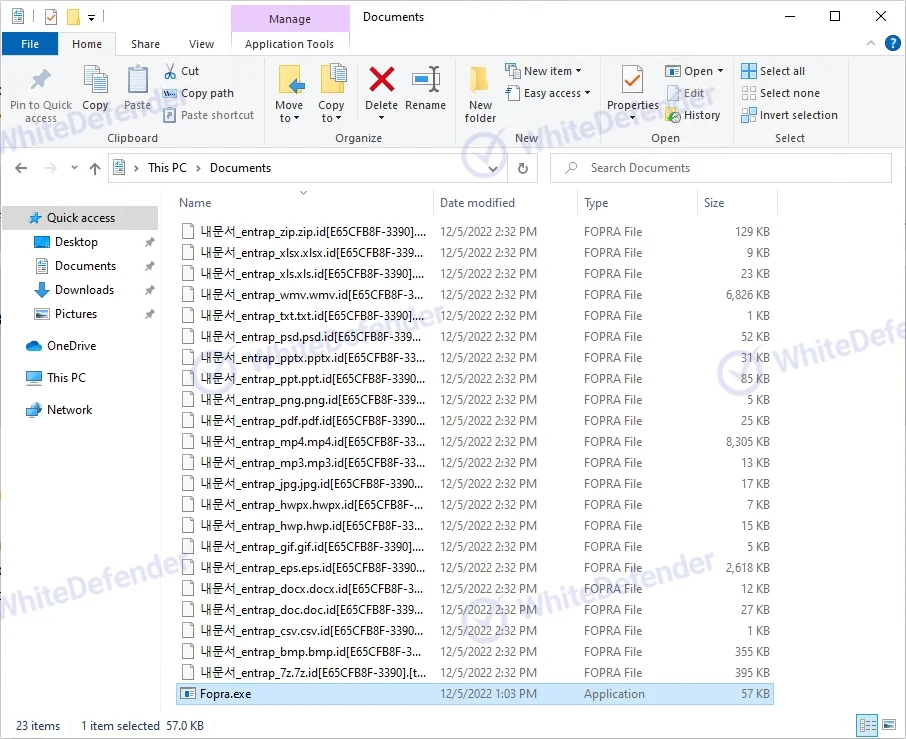The width and height of the screenshot is (906, 739).
Task: Open the File menu tab
Action: coord(30,44)
